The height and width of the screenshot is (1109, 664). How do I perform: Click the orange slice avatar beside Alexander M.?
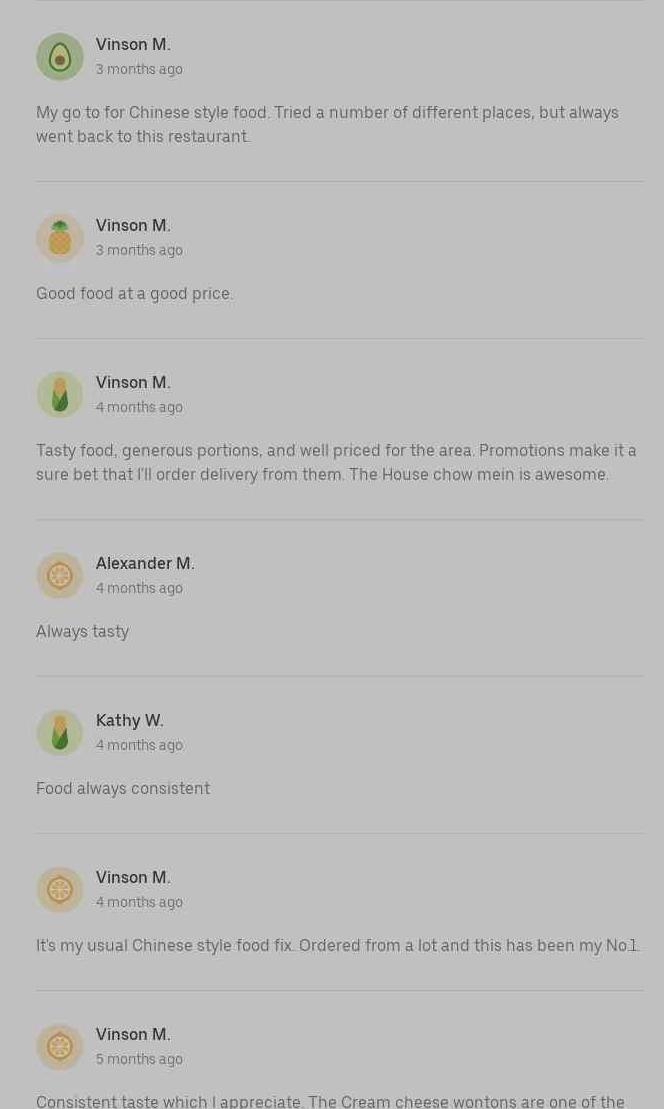pyautogui.click(x=60, y=576)
